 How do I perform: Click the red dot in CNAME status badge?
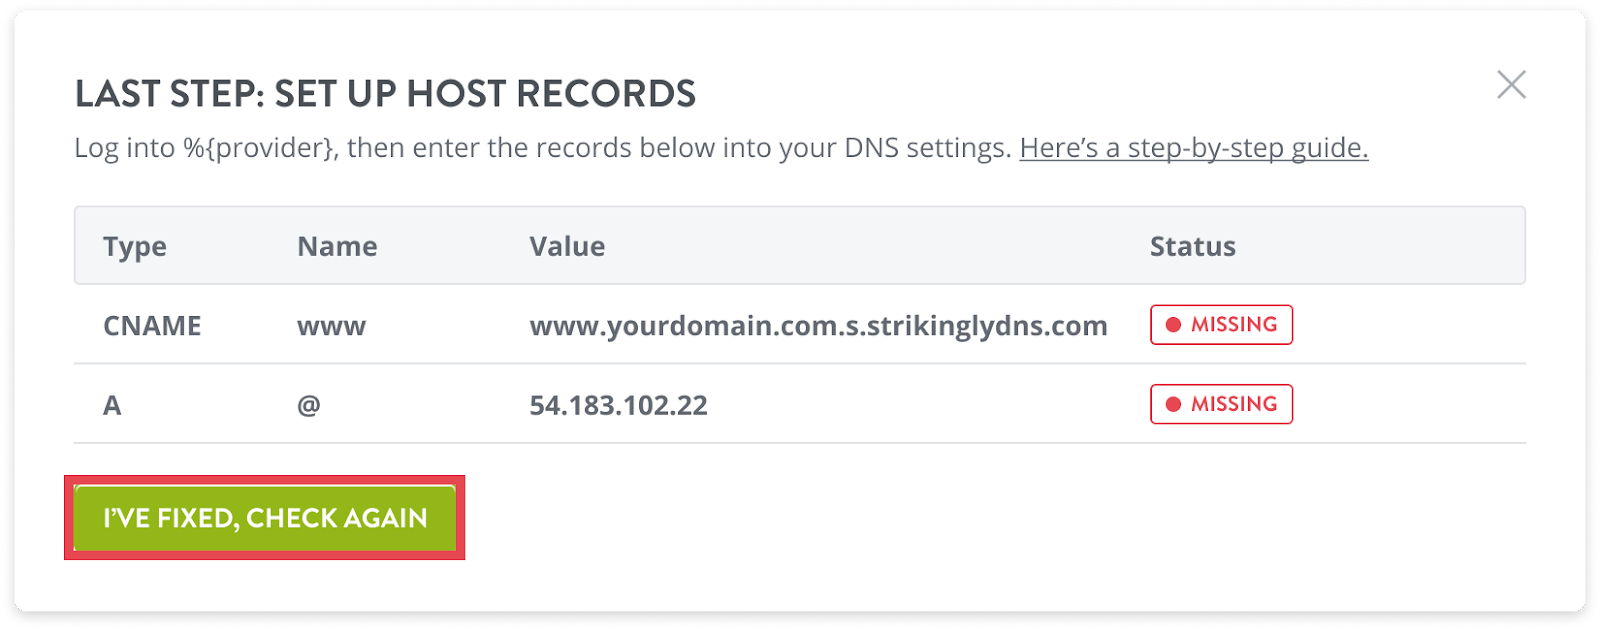click(x=1174, y=325)
